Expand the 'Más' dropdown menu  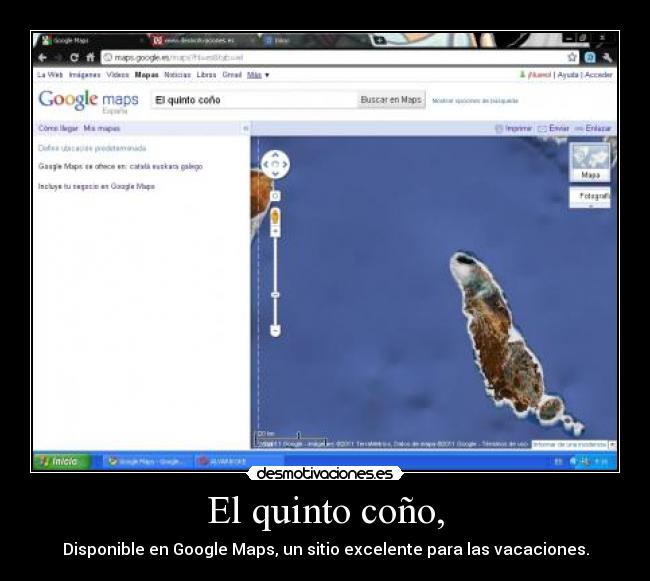(x=258, y=75)
